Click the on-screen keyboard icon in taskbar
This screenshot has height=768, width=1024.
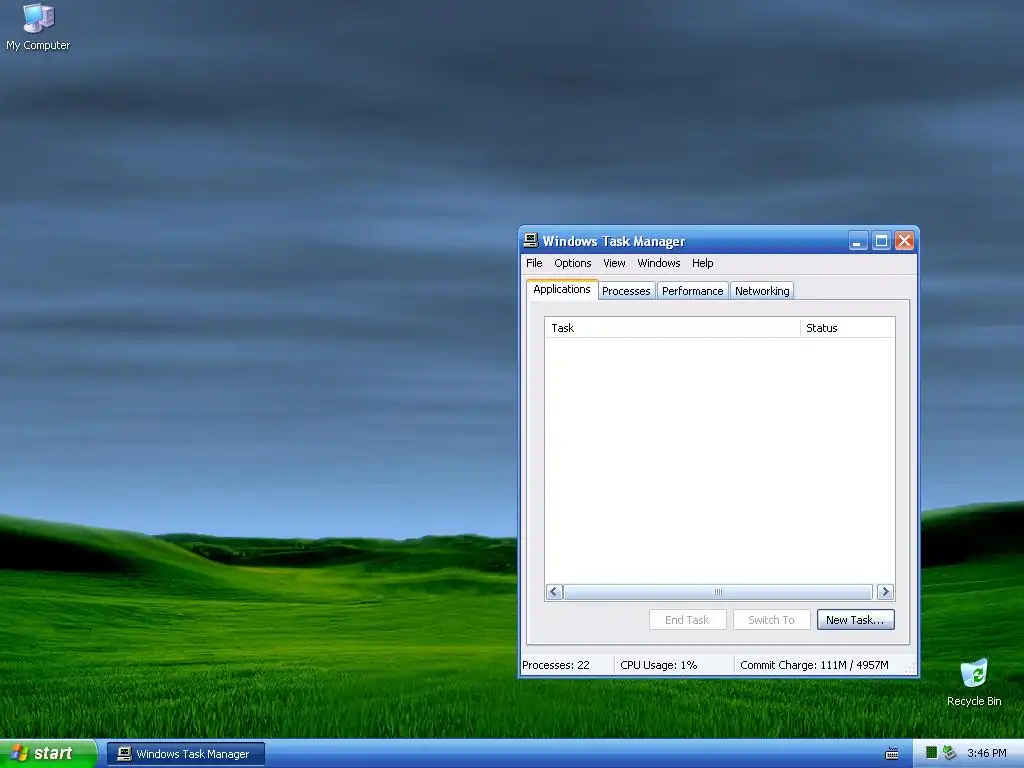[x=891, y=754]
